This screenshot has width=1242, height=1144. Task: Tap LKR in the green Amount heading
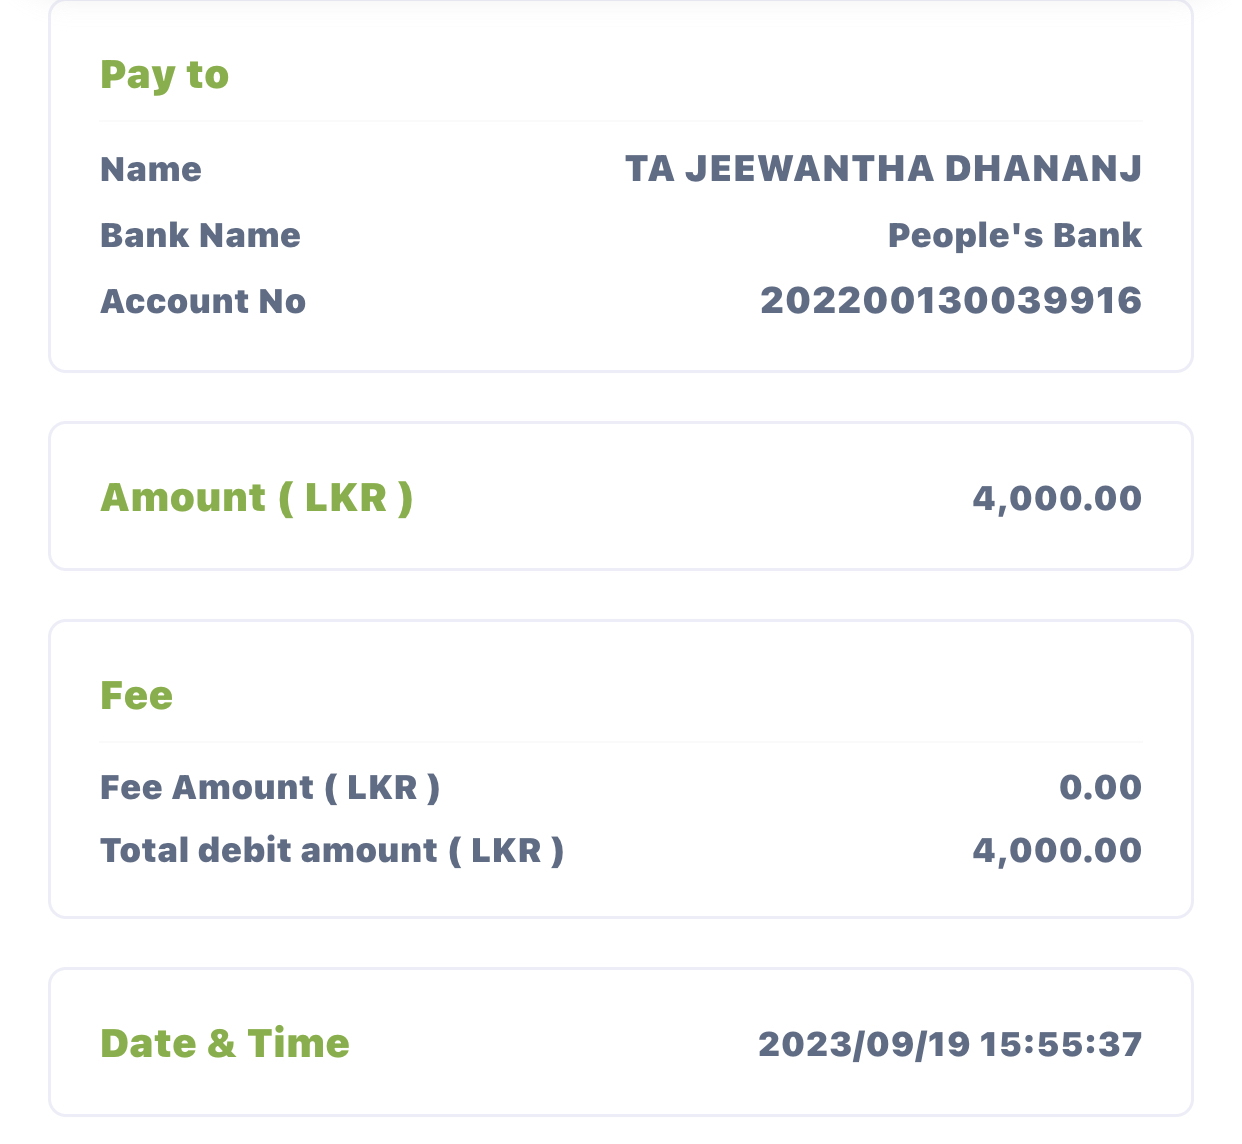tap(345, 498)
